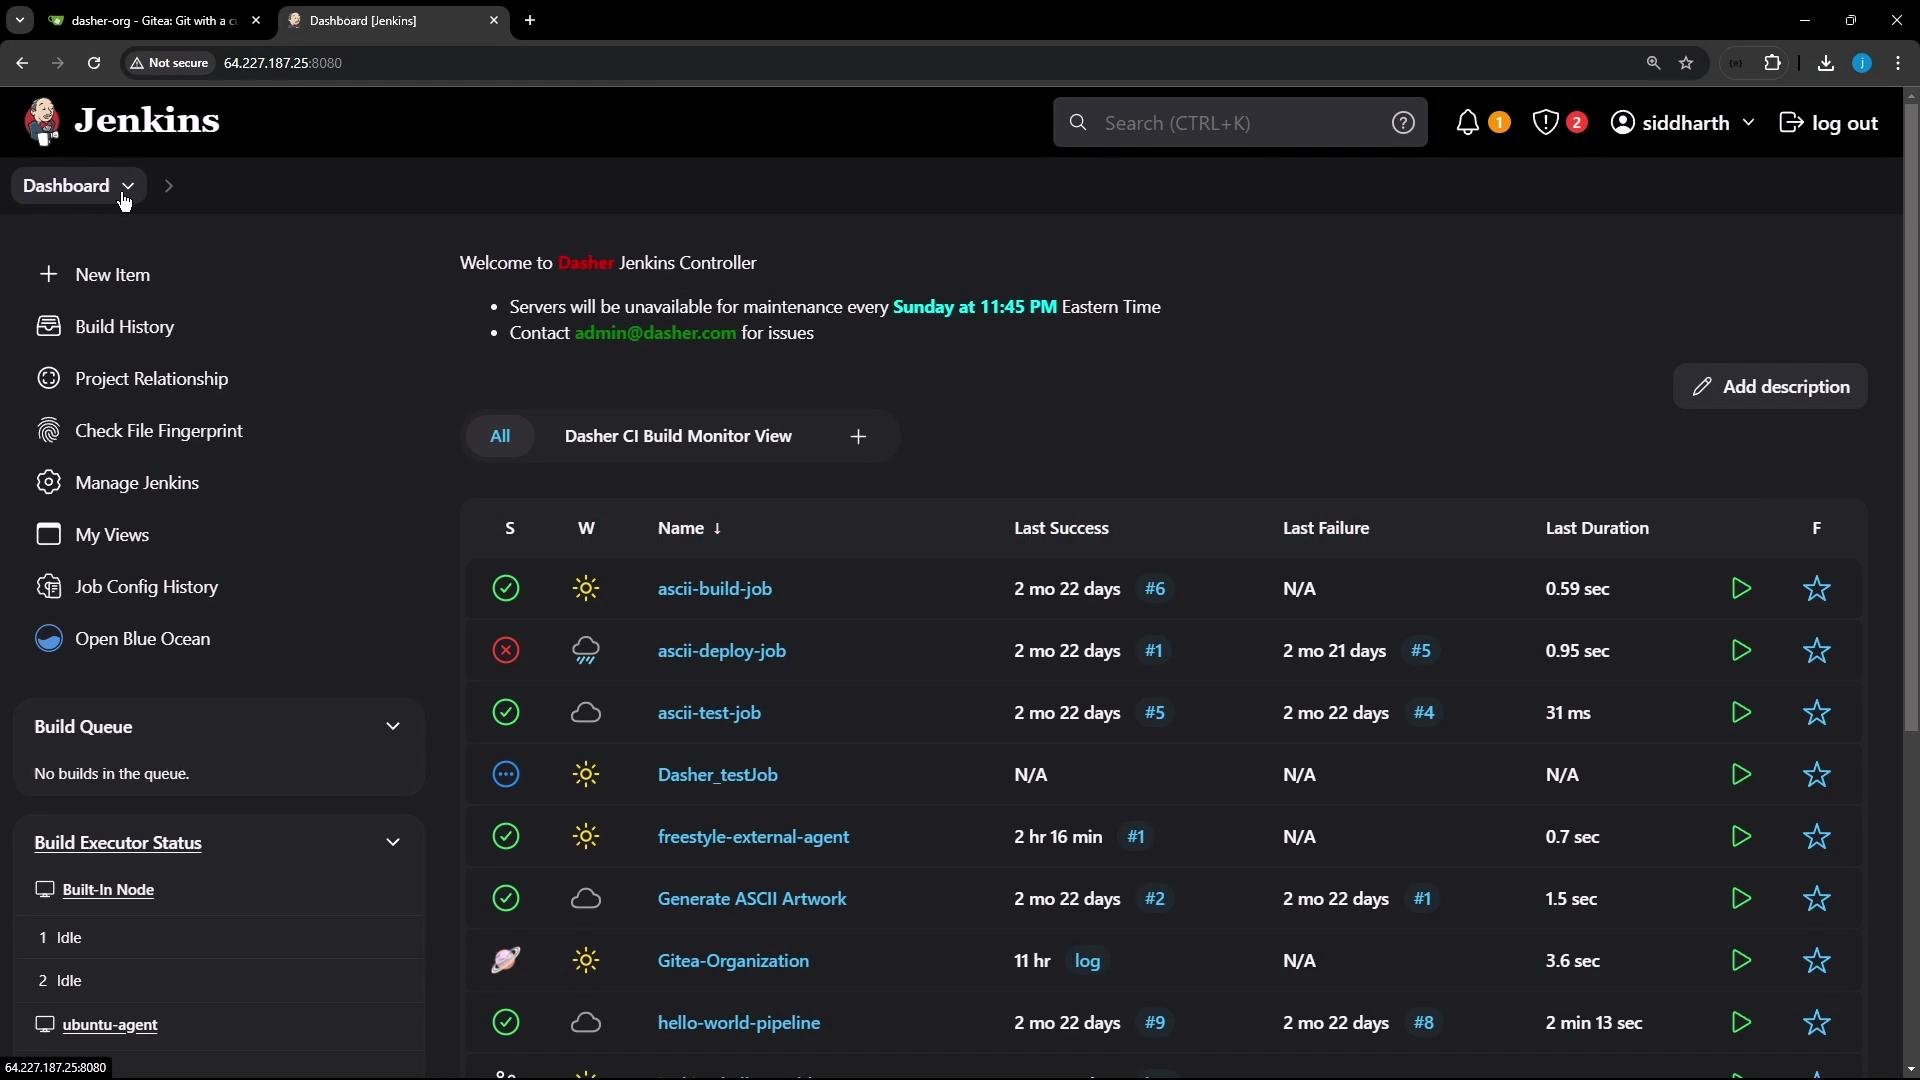Open the ascii-deploy-job project link
1920x1080 pixels.
(721, 651)
